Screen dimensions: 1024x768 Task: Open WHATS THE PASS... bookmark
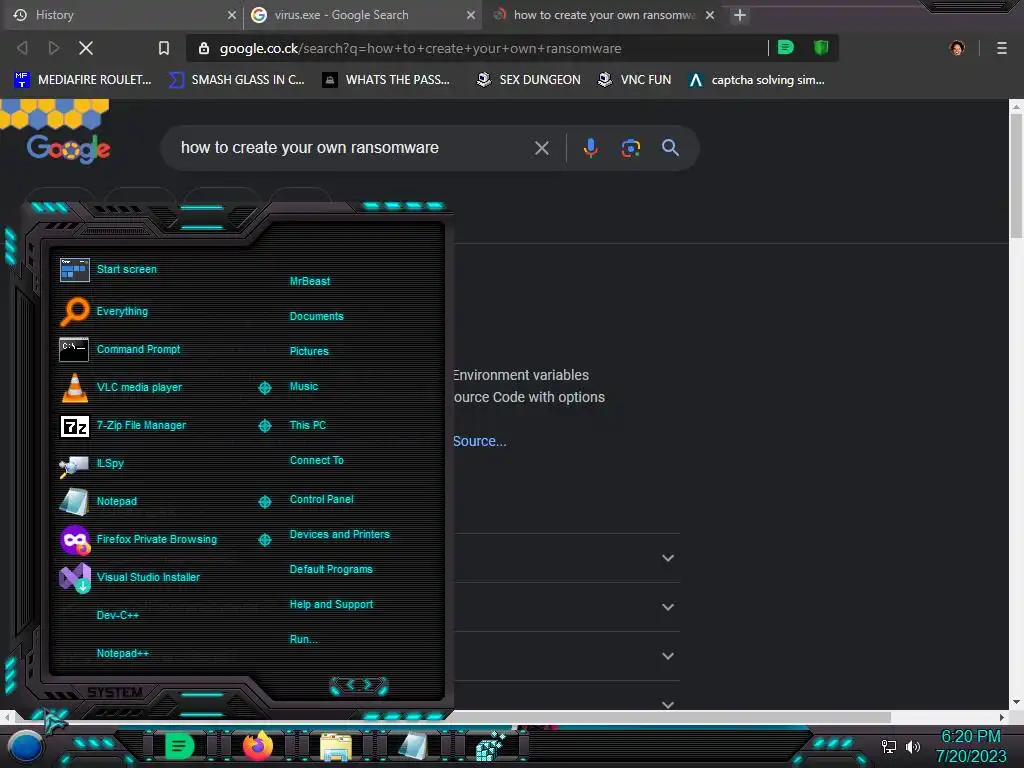(x=387, y=80)
